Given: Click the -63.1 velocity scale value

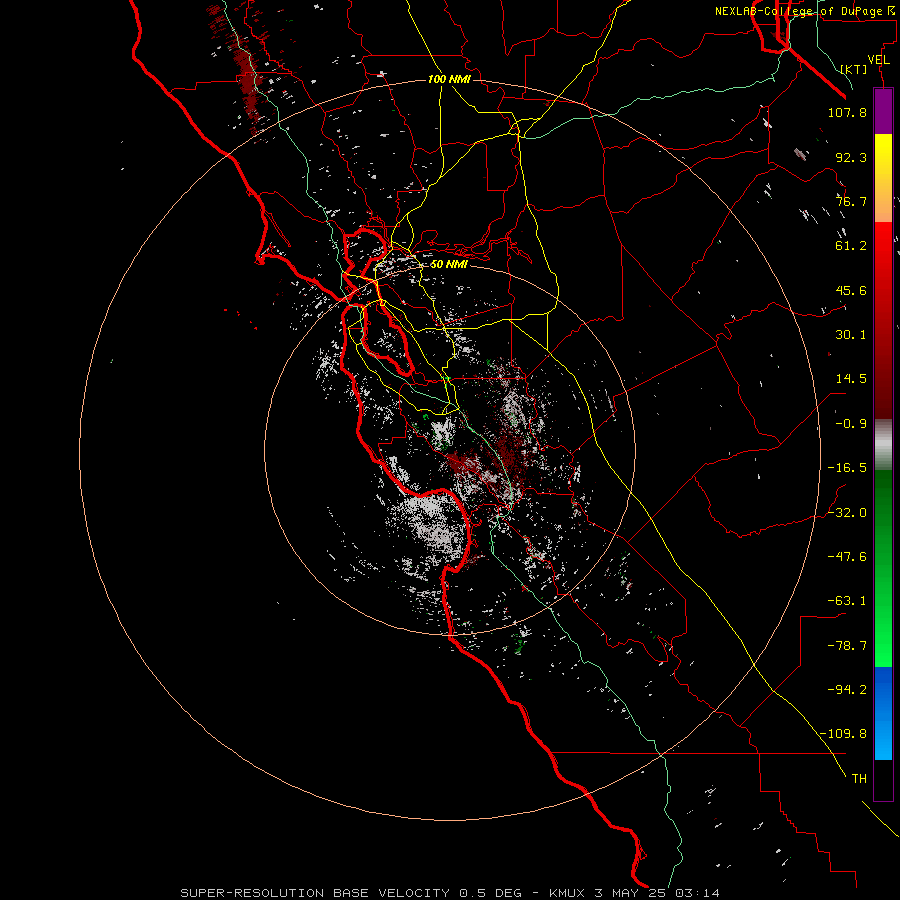Looking at the screenshot, I should pos(847,601).
